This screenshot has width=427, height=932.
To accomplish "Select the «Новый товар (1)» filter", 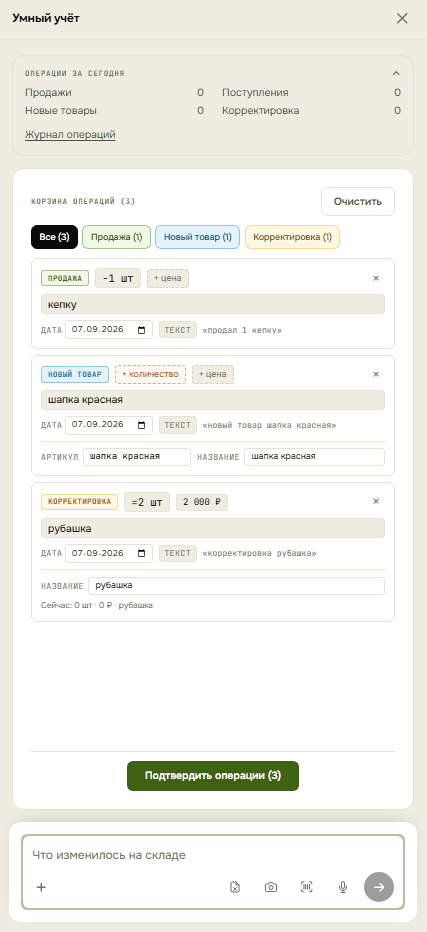I will (197, 237).
